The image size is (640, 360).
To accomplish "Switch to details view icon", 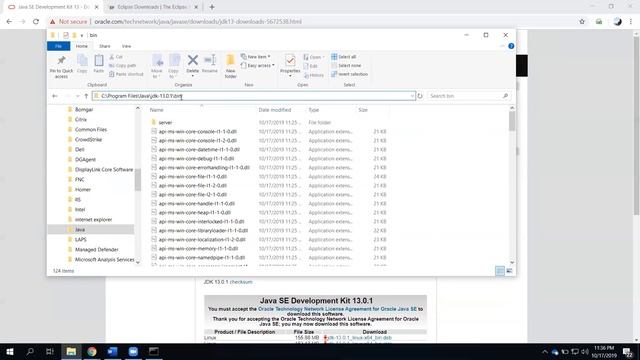I will [500, 271].
